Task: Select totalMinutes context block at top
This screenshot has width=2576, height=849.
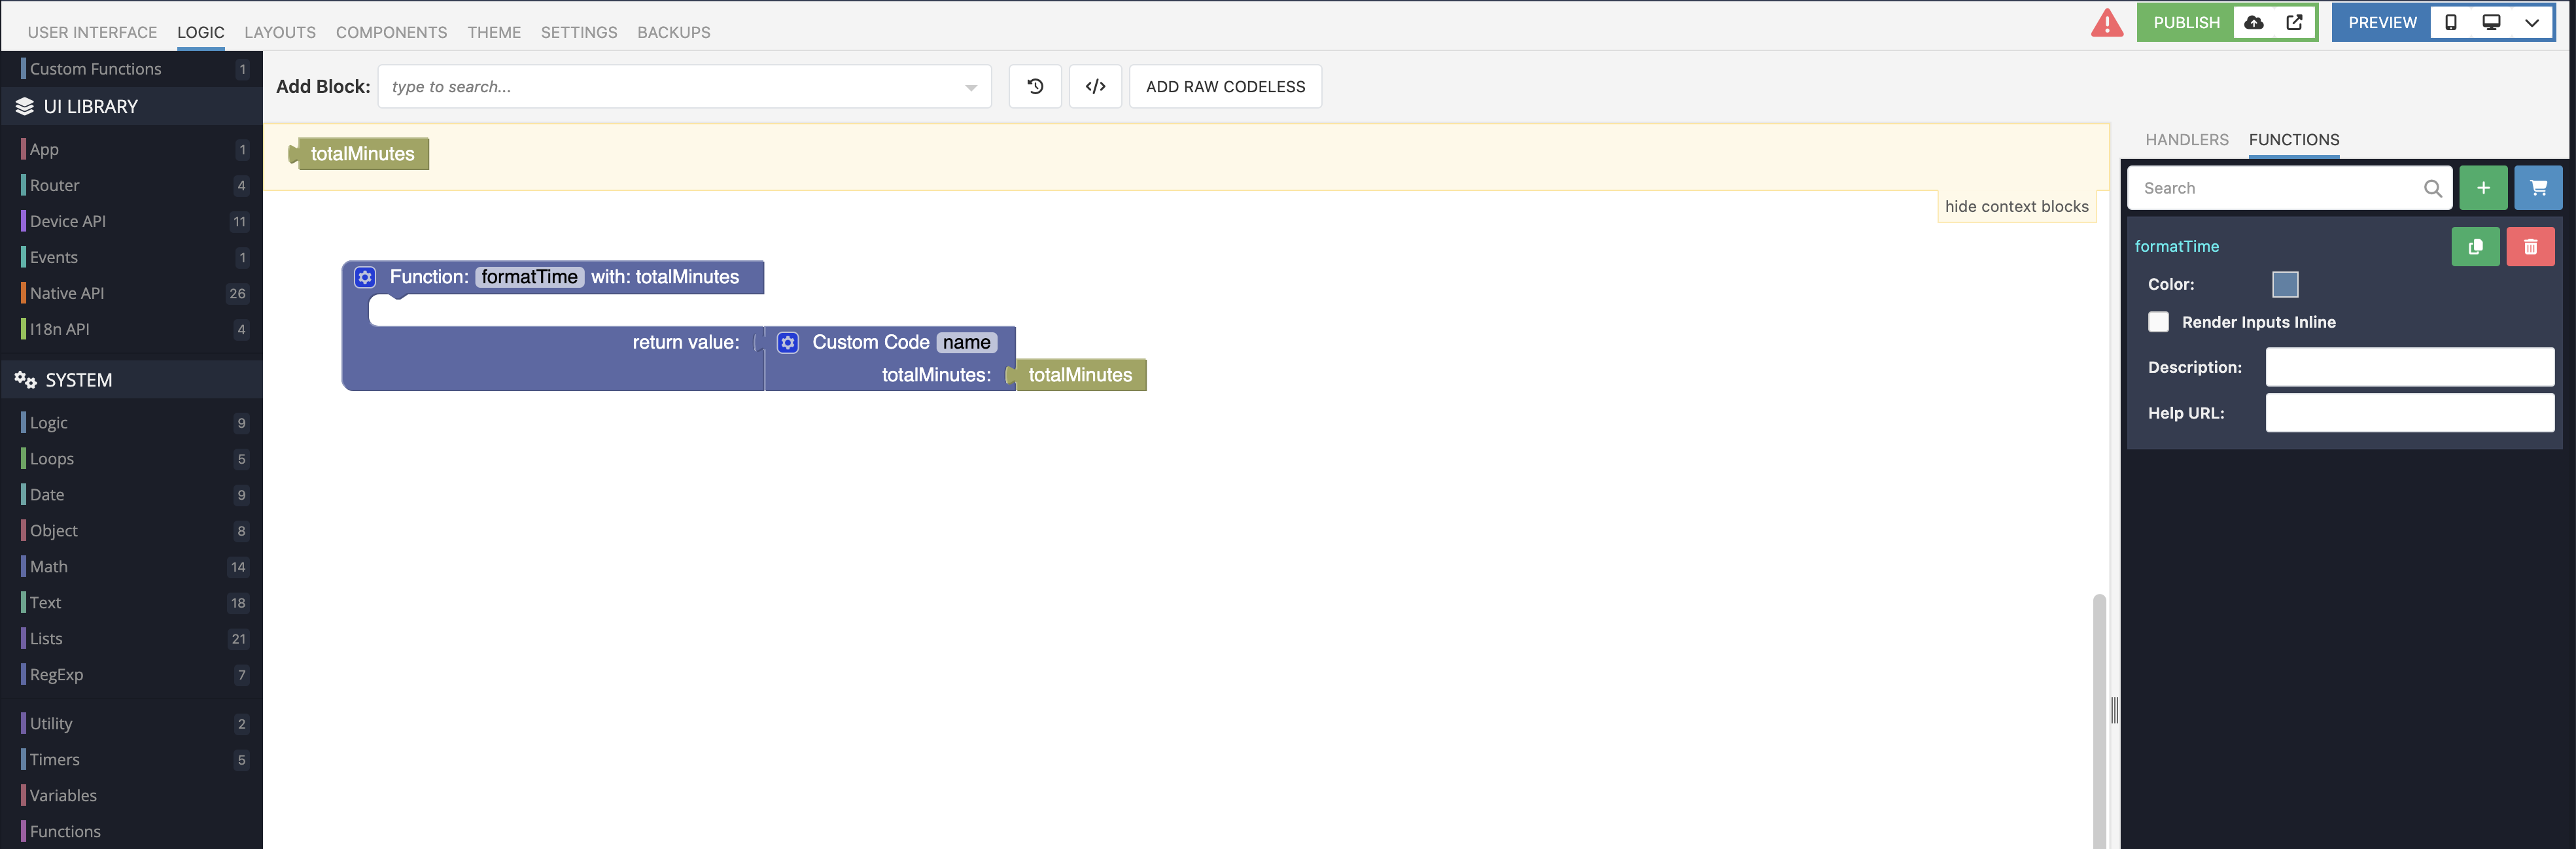Action: point(359,154)
